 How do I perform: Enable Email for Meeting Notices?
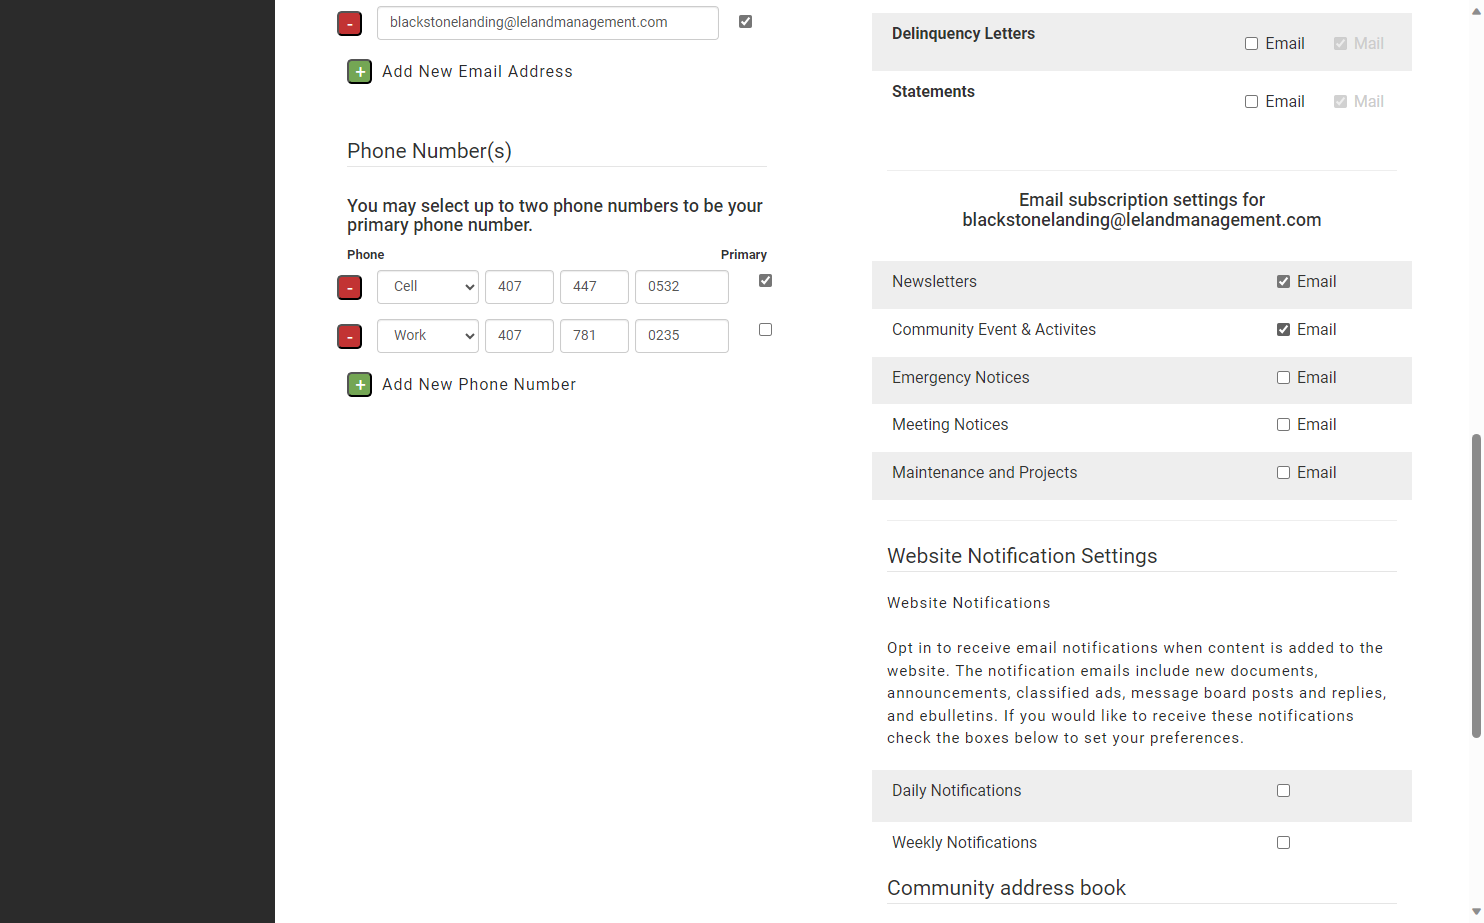[x=1283, y=425]
